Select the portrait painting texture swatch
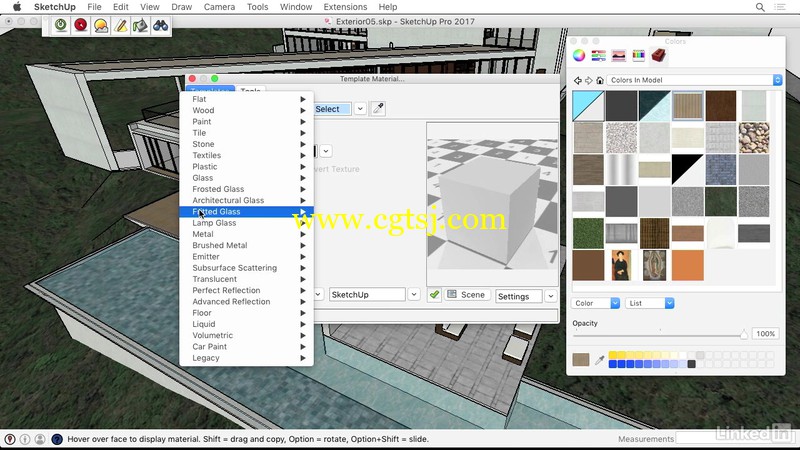Screen dimensions: 800x450 [621, 265]
